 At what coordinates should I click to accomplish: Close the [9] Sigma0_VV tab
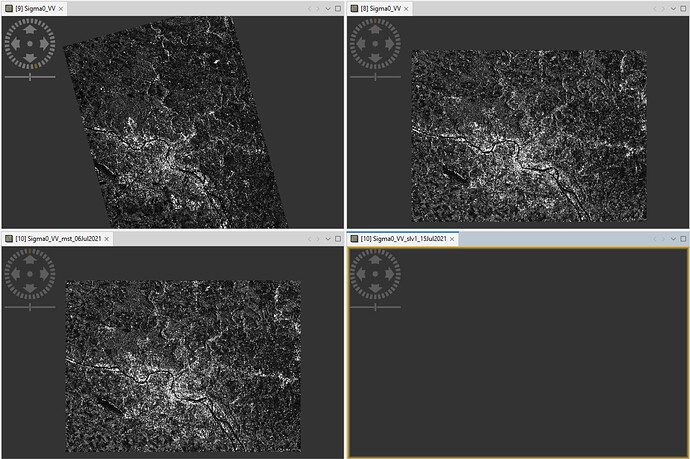[x=60, y=8]
